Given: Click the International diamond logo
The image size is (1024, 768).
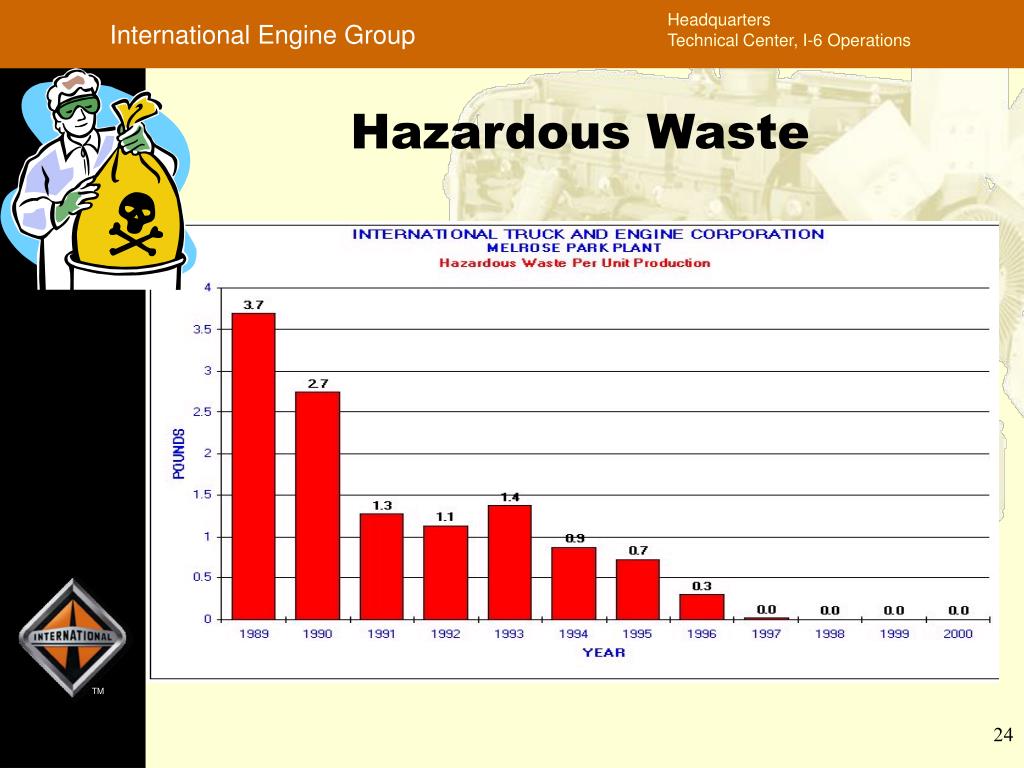Looking at the screenshot, I should click(x=72, y=637).
